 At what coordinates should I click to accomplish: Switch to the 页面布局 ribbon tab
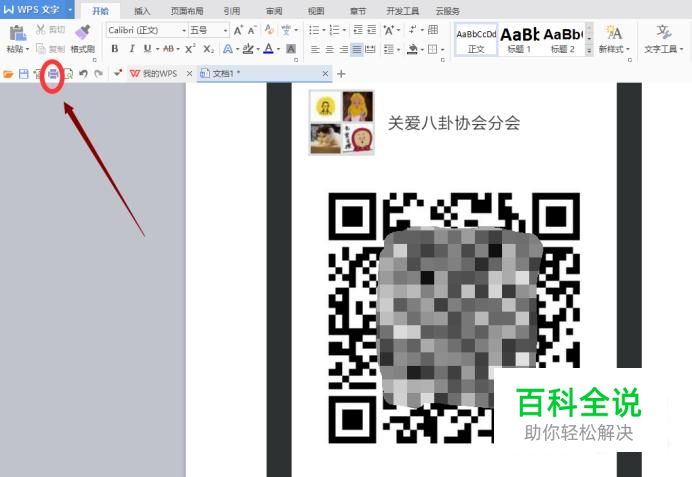187,11
